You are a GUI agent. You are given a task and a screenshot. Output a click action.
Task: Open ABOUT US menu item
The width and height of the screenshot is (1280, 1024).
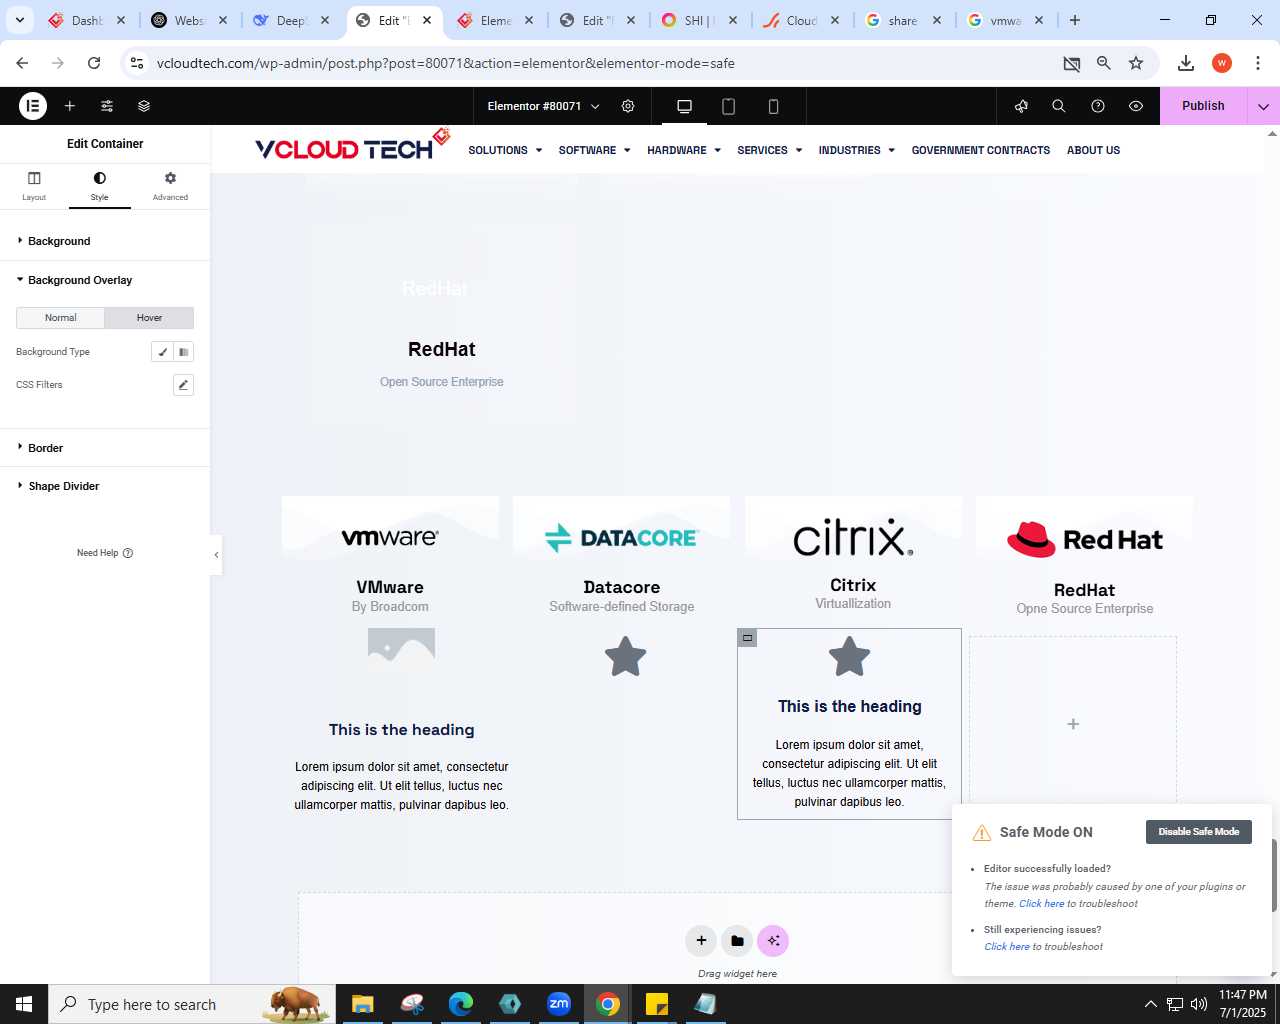click(x=1093, y=150)
